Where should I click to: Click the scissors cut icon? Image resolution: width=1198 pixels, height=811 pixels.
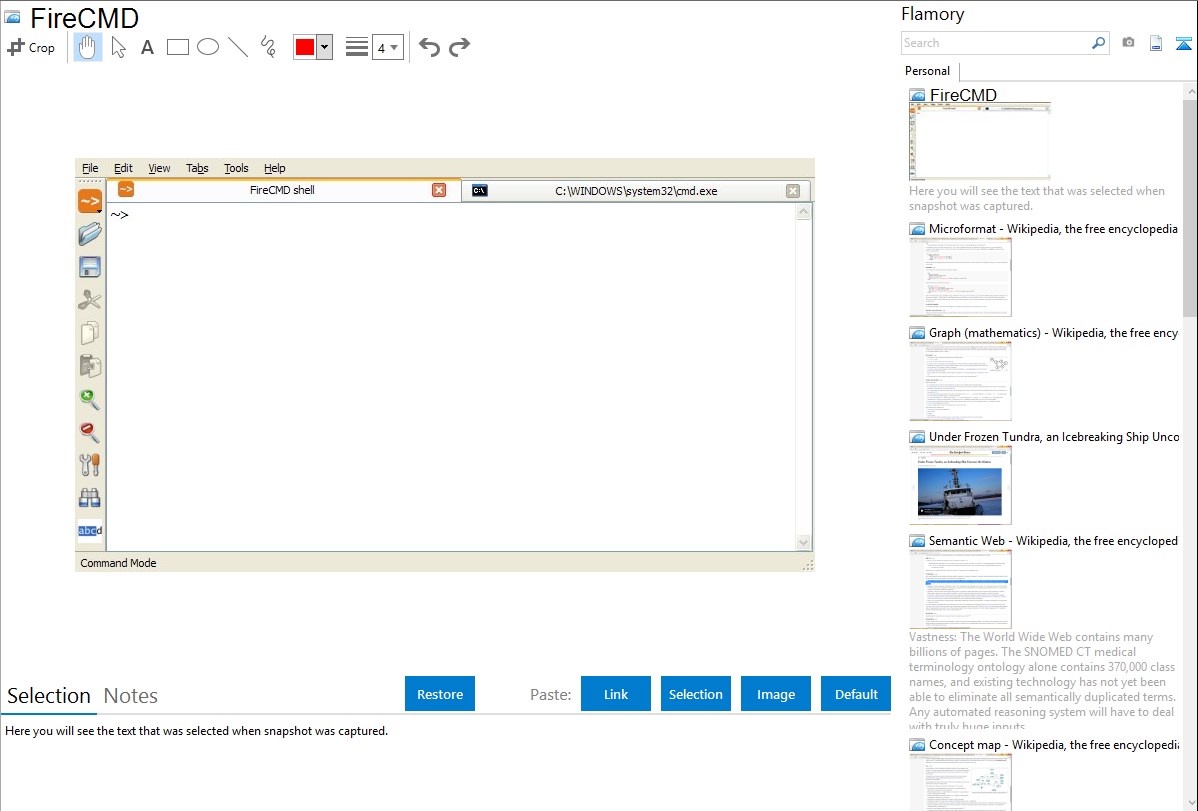[x=90, y=300]
